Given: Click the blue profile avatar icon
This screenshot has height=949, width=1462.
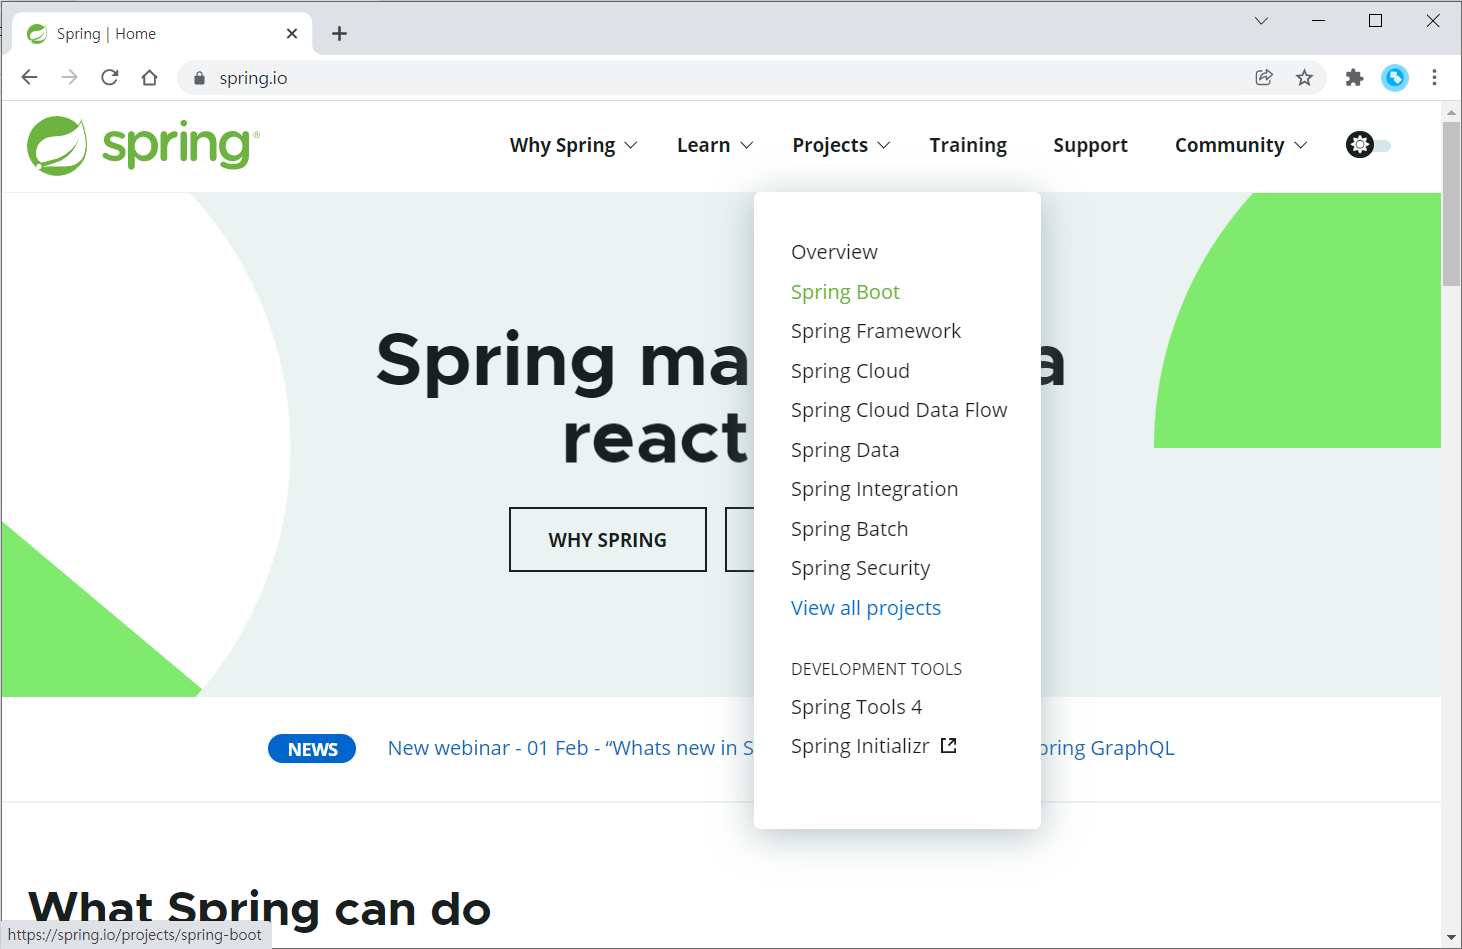Looking at the screenshot, I should [x=1394, y=77].
